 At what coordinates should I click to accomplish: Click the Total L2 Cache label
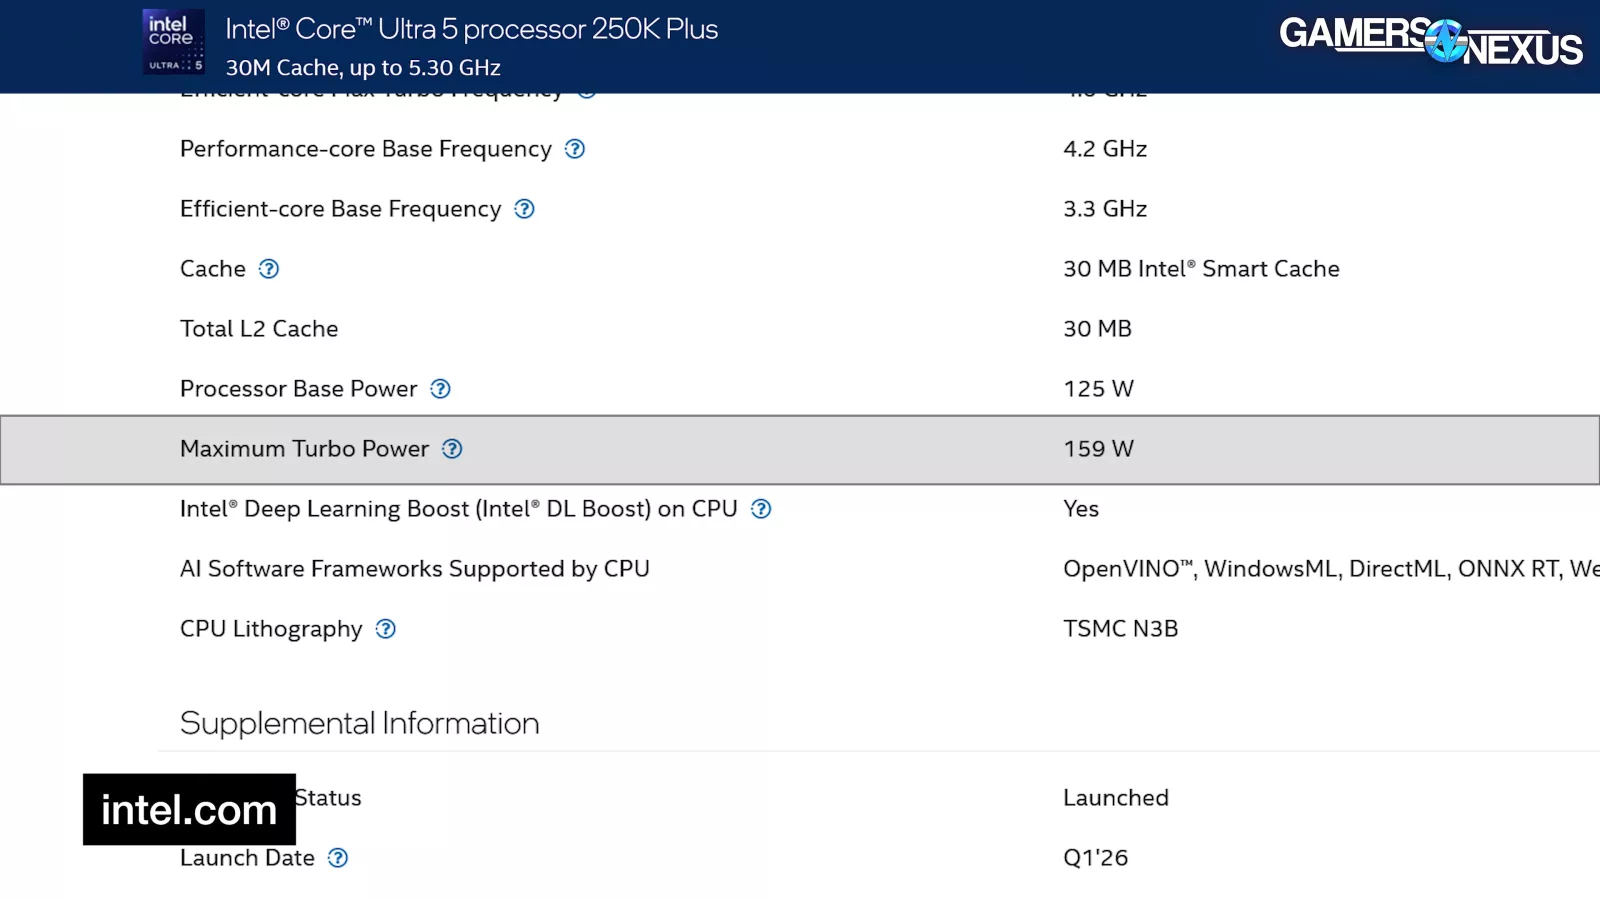tap(259, 329)
